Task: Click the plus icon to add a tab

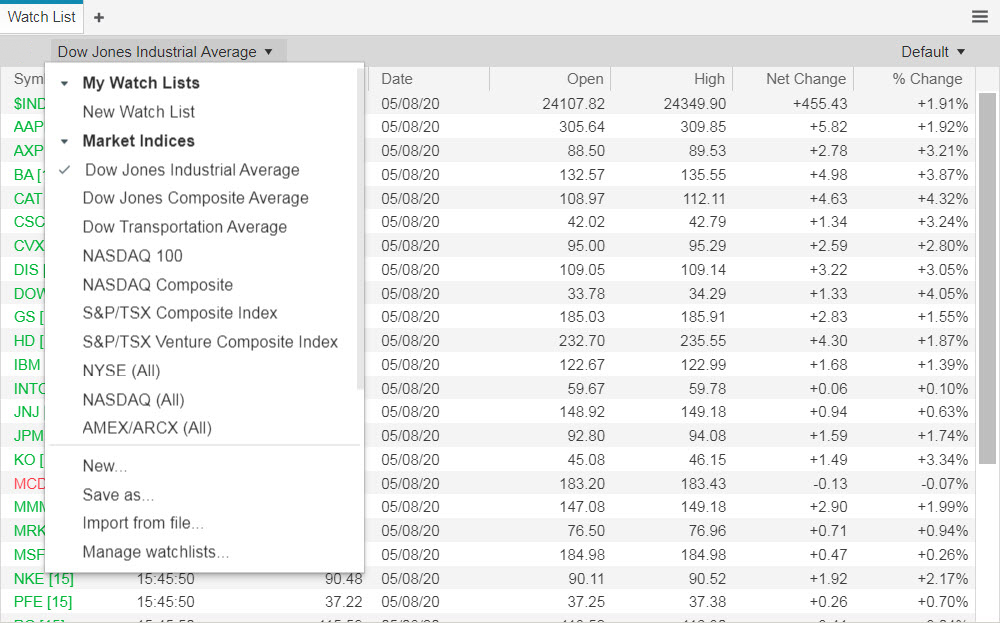Action: point(97,17)
